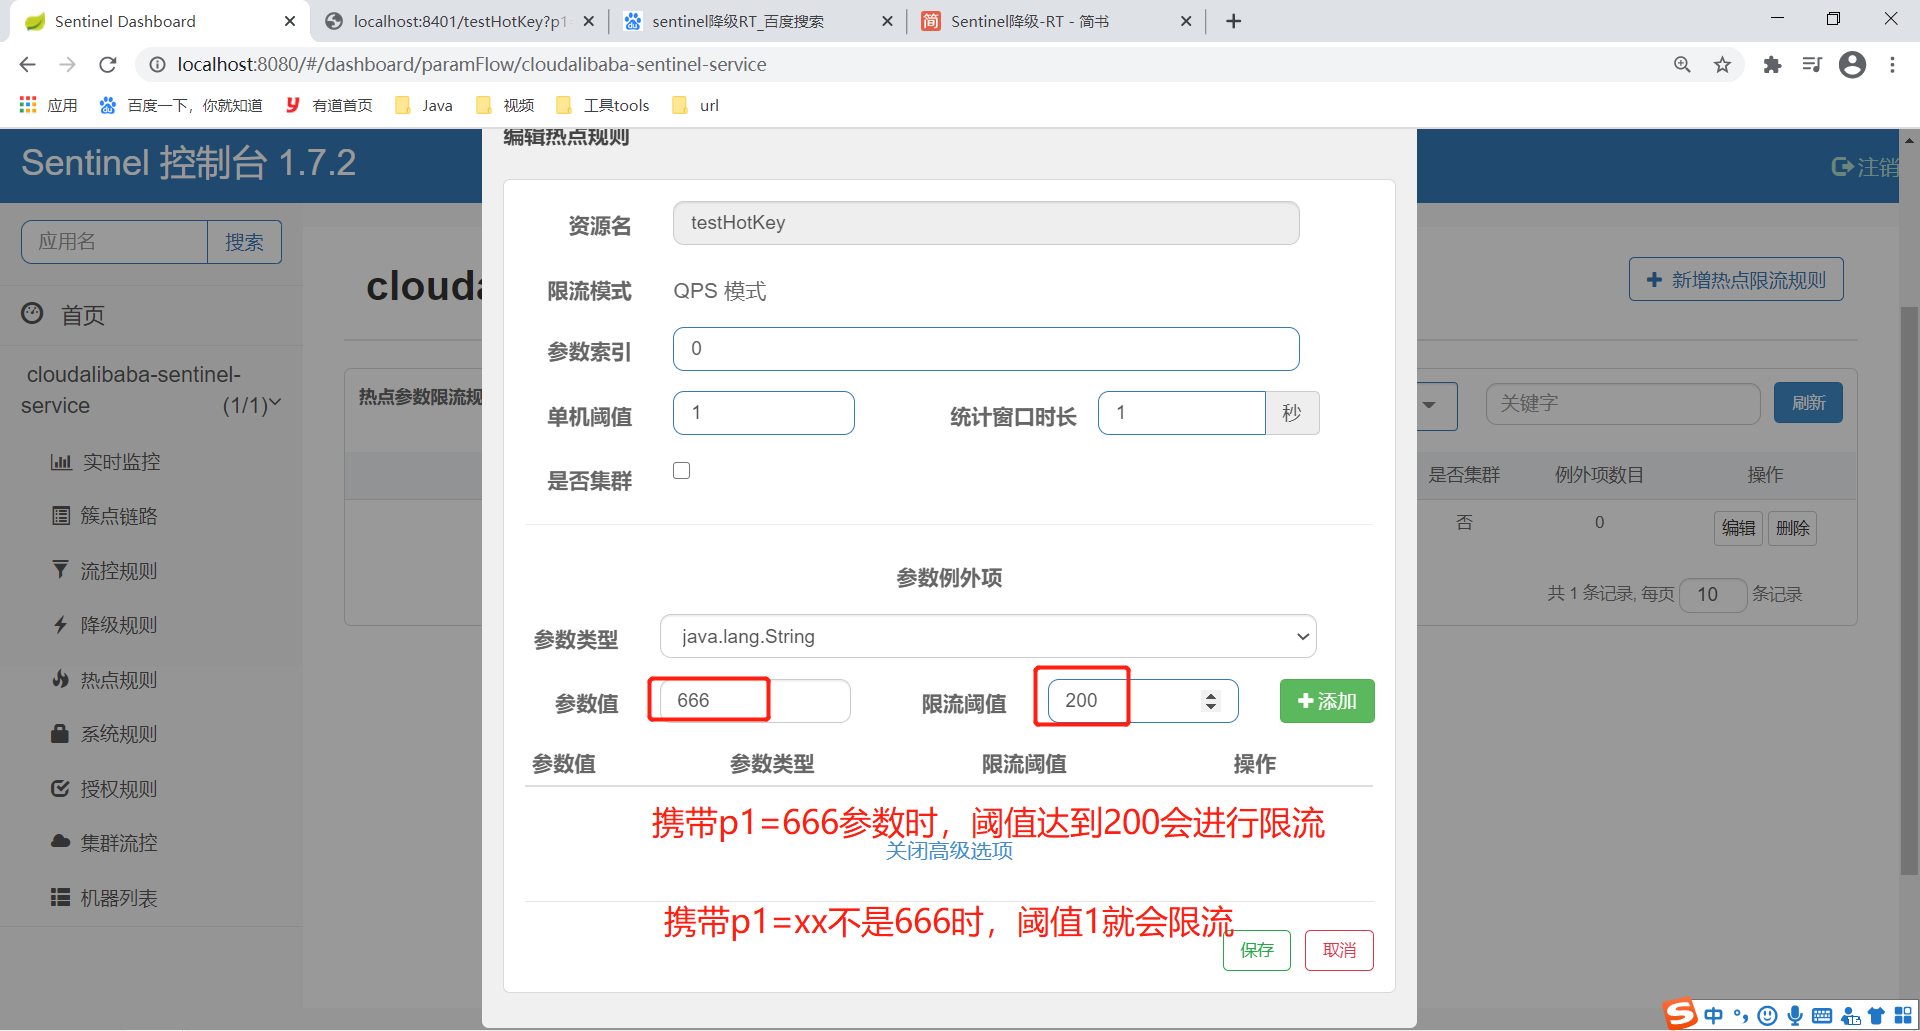Viewport: 1920px width, 1031px height.
Task: Open Chrome three-dot menu
Action: 1892,65
